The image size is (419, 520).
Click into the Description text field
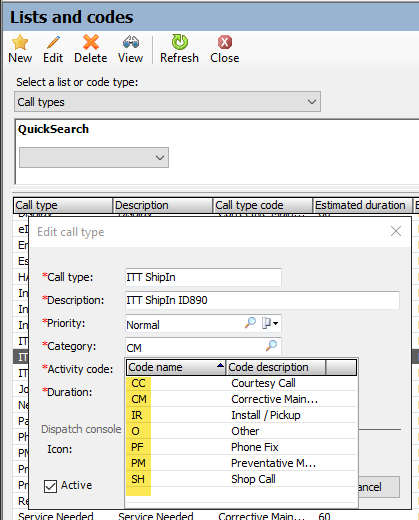(262, 300)
